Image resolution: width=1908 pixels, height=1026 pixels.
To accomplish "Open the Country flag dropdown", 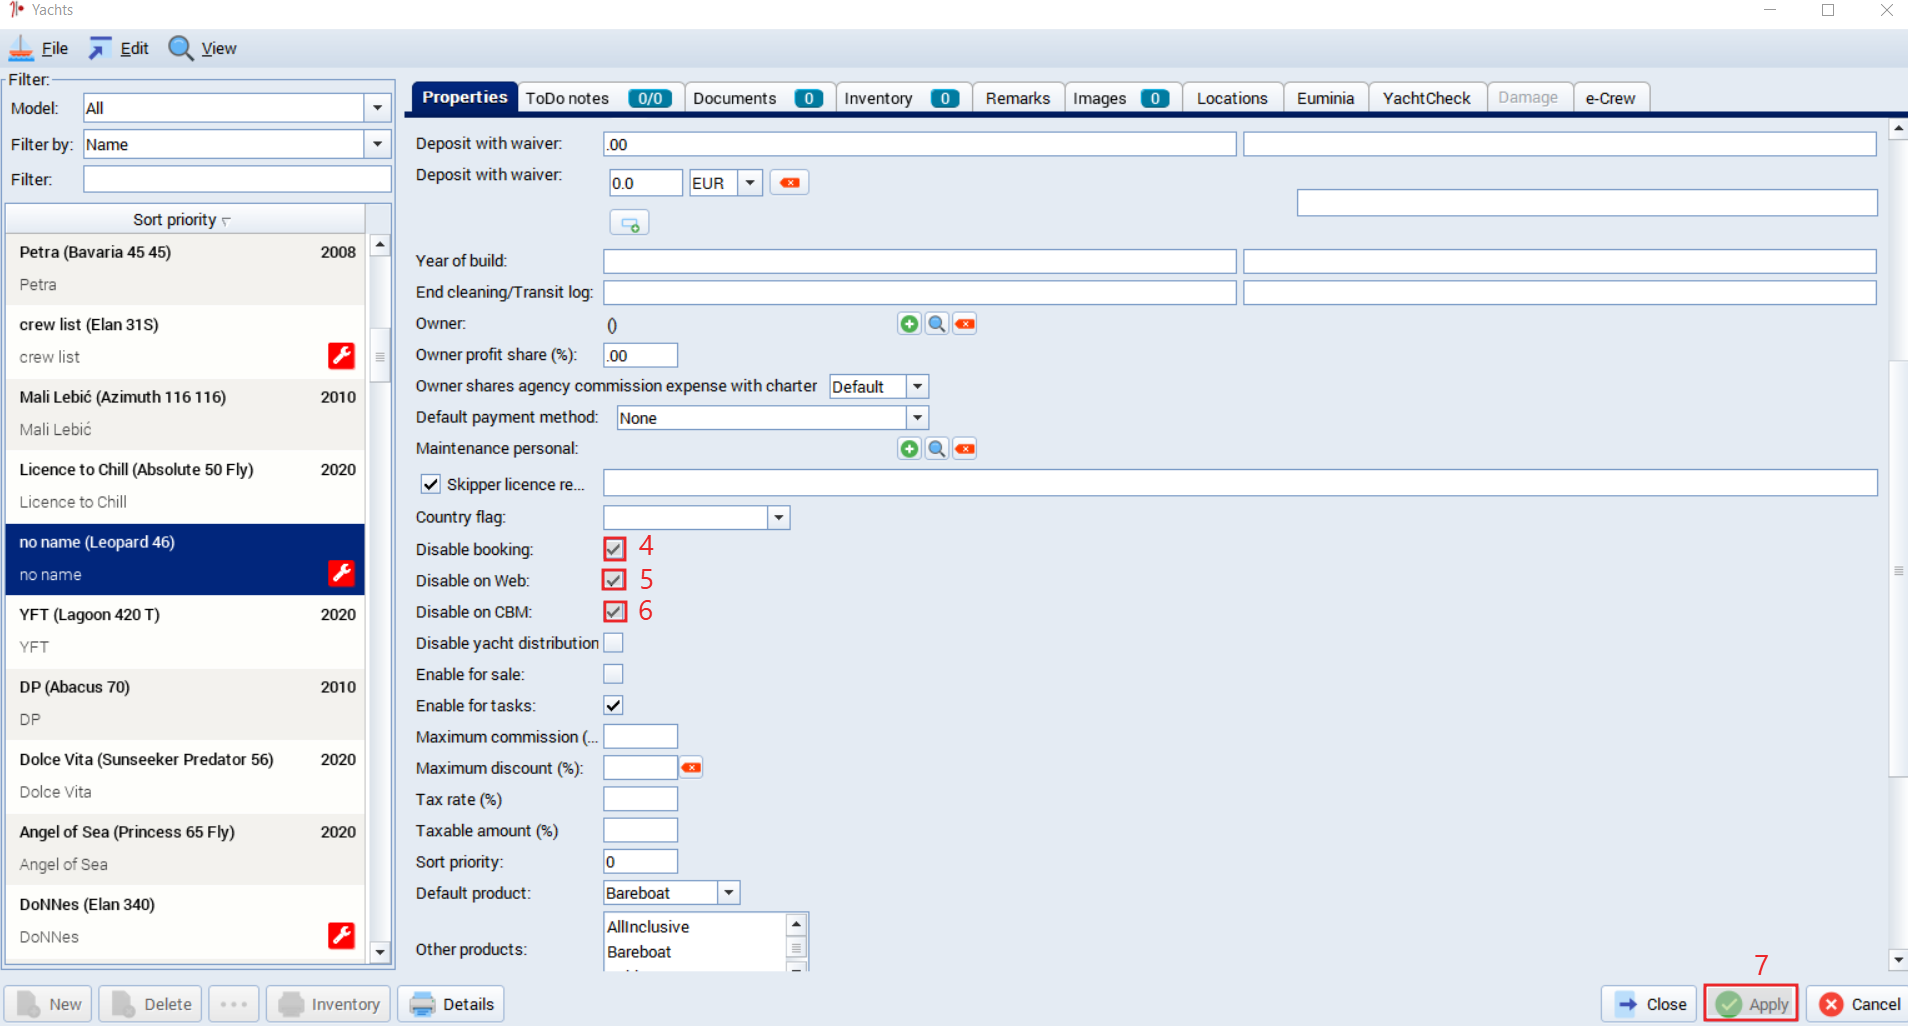I will [x=779, y=517].
